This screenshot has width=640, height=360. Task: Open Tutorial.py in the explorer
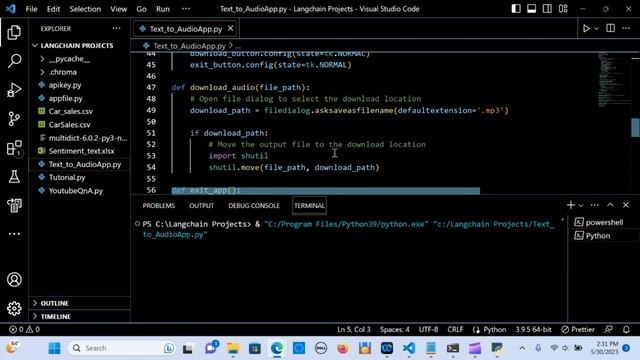(x=67, y=178)
